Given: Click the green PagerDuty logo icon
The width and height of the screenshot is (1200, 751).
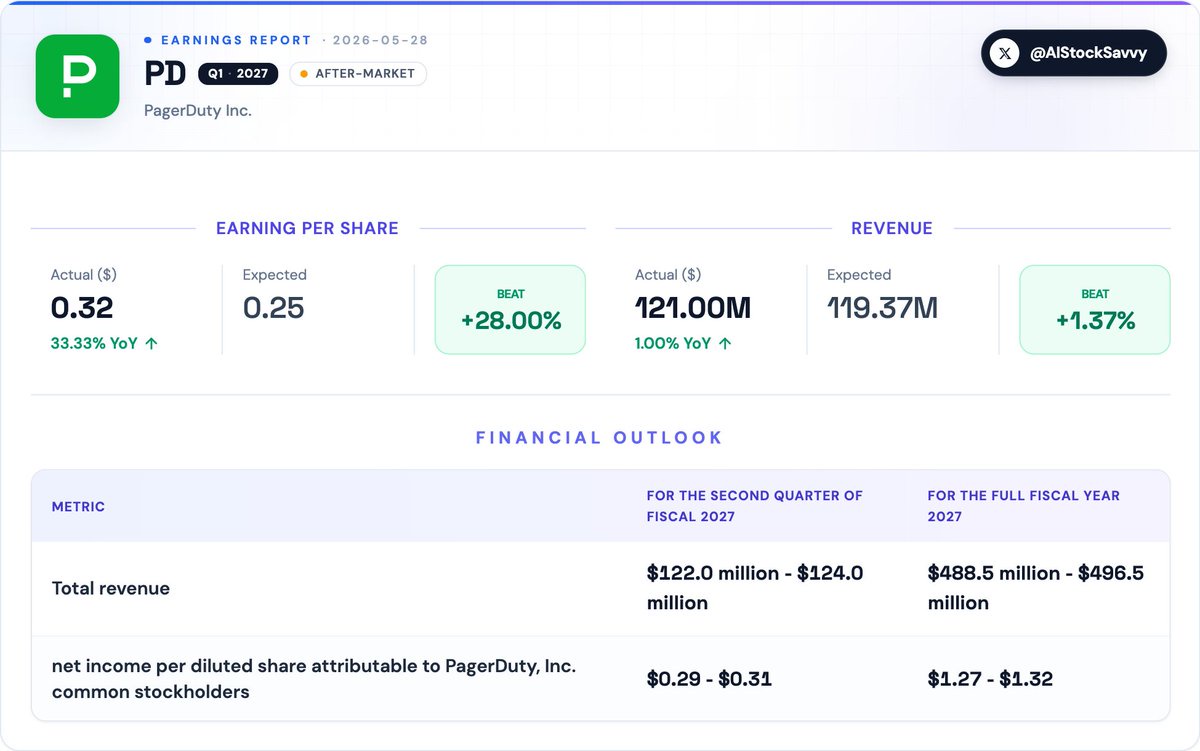Looking at the screenshot, I should tap(77, 76).
